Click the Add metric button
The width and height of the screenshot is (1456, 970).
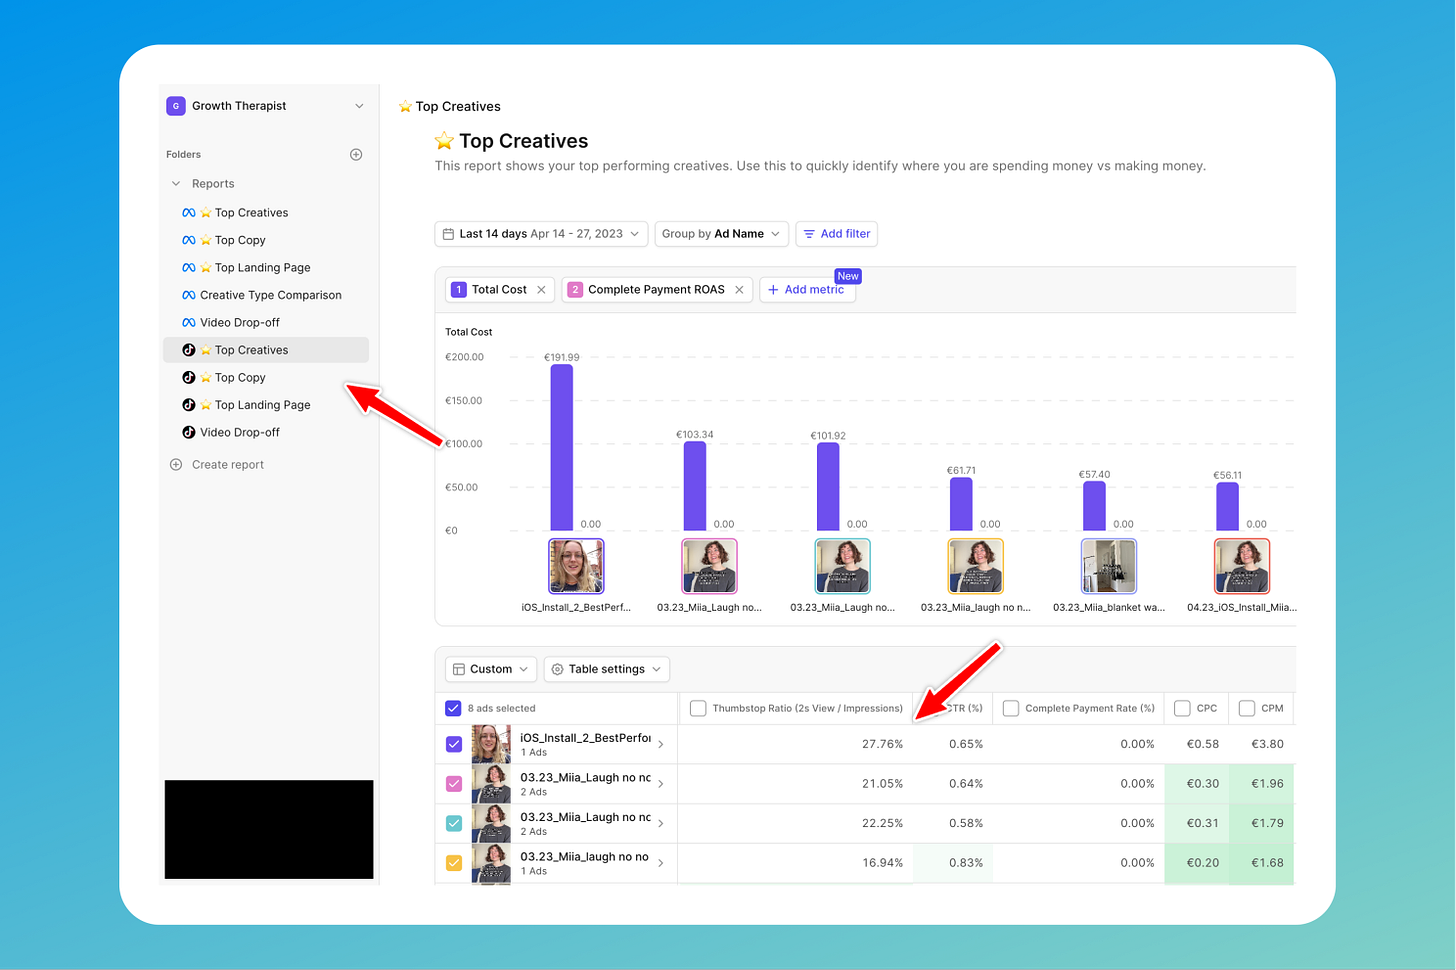click(807, 290)
